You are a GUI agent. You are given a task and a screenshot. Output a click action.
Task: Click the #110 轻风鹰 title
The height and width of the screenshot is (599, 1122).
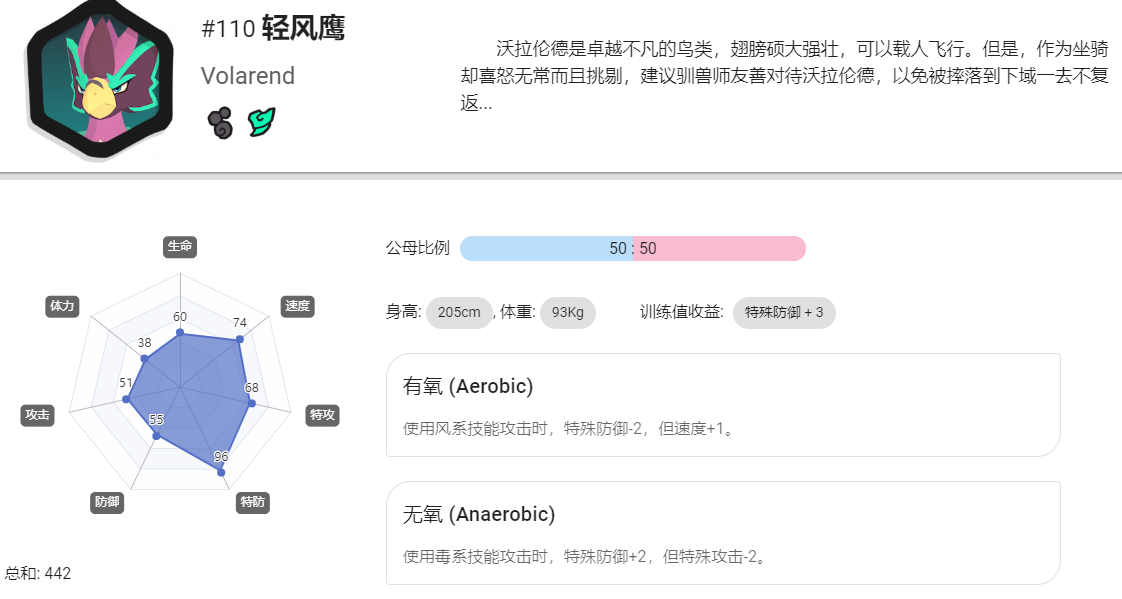click(x=273, y=29)
